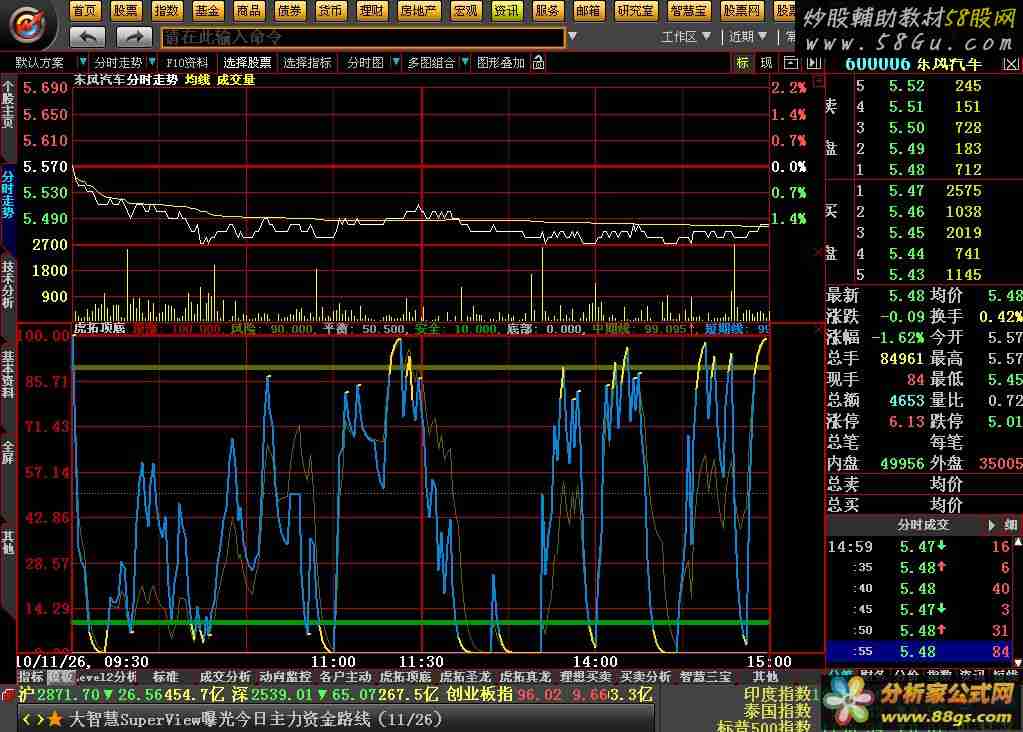Expand the 分时图 dropdown arrow
Image resolution: width=1023 pixels, height=732 pixels.
[395, 63]
